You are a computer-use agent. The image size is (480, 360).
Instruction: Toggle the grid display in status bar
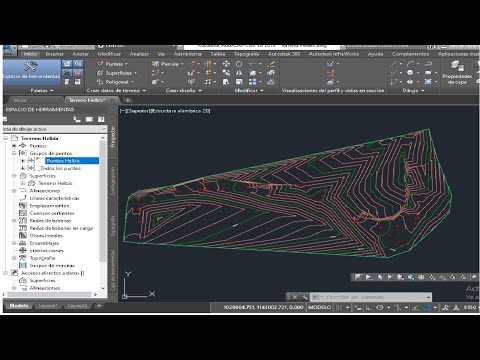(338, 307)
